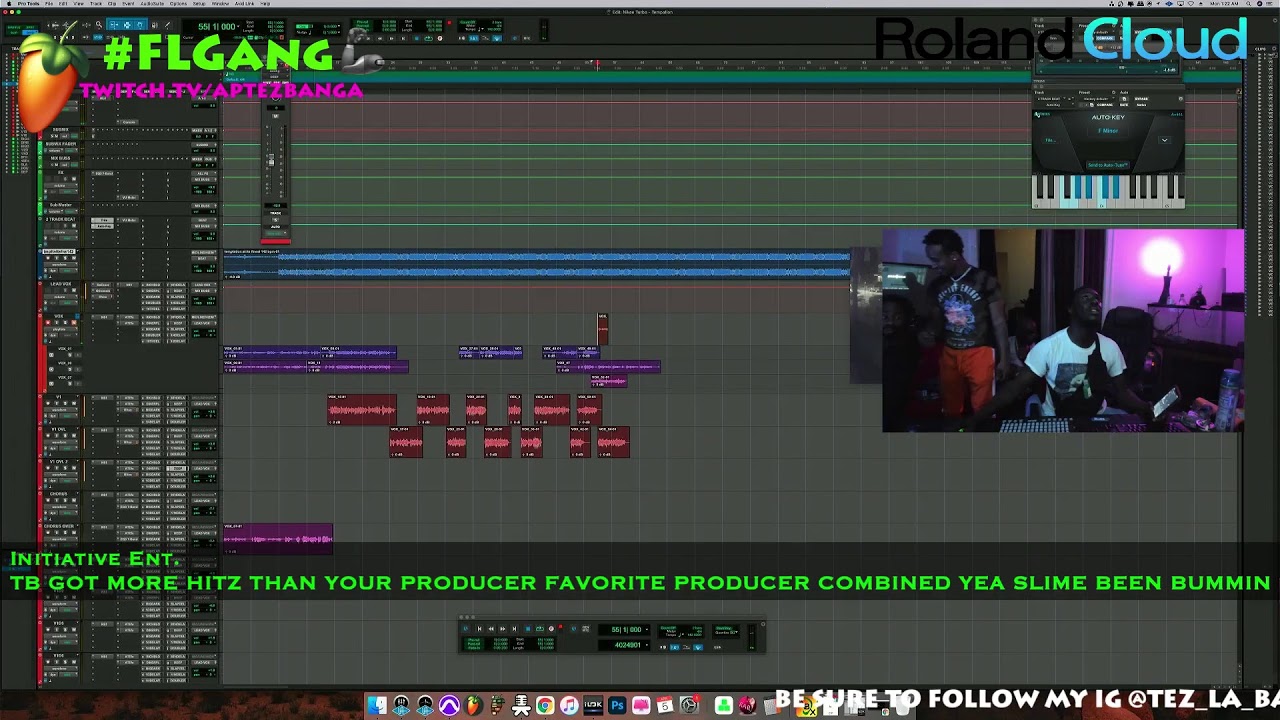Open Finder from the Dock
The width and height of the screenshot is (1280, 720).
[x=377, y=706]
